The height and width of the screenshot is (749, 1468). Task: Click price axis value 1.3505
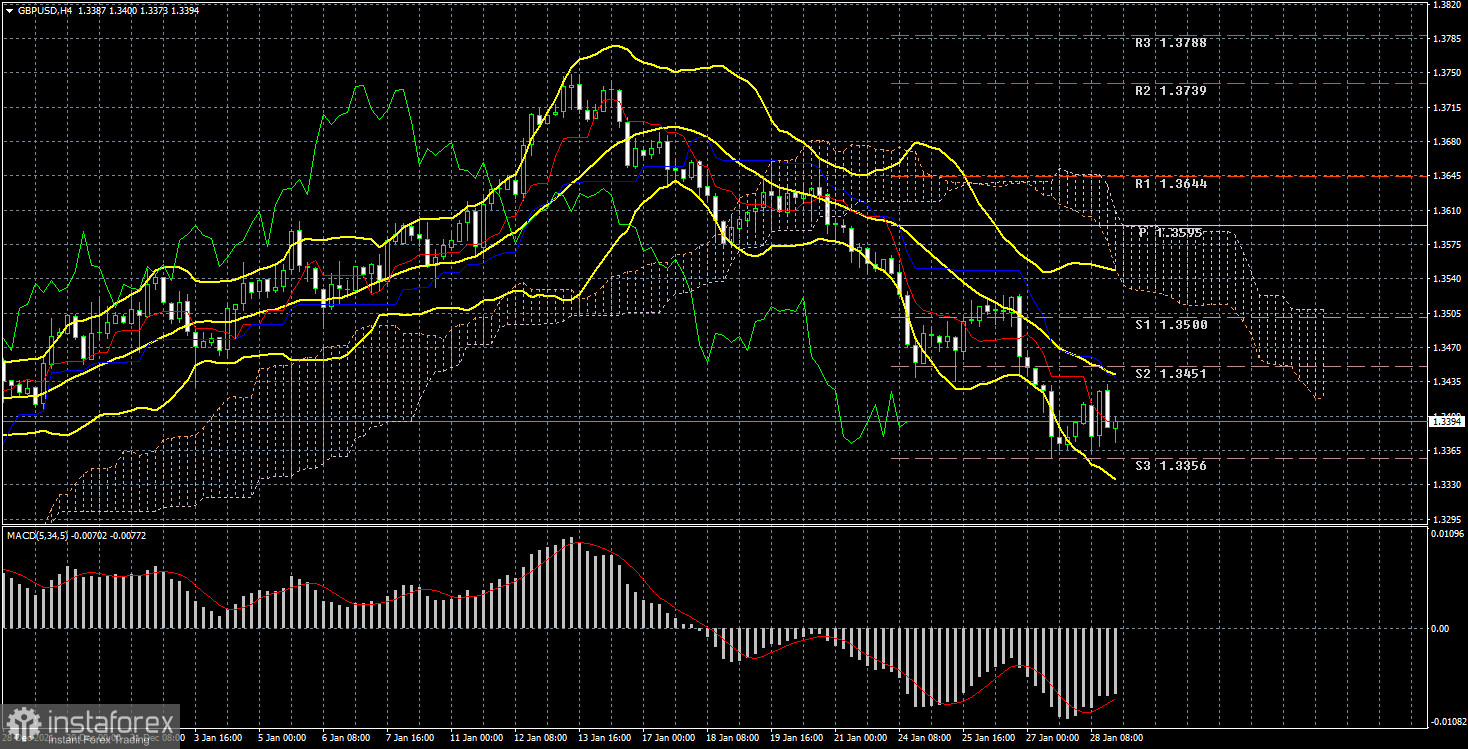pos(1447,313)
